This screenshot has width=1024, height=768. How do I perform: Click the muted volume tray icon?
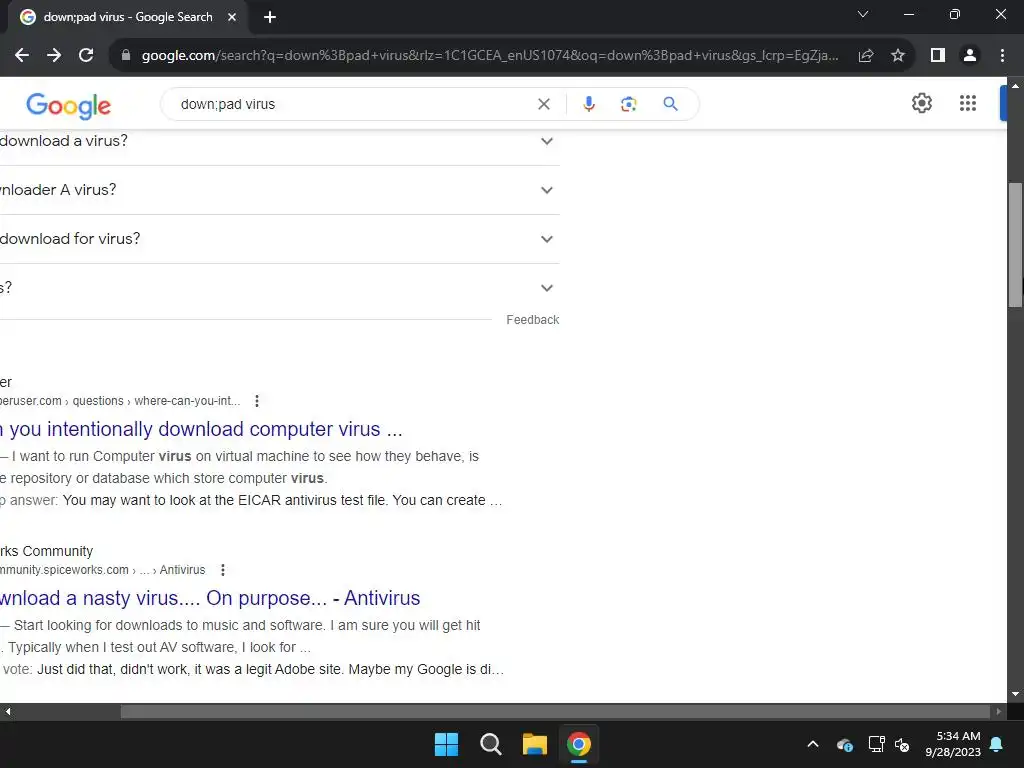point(902,744)
